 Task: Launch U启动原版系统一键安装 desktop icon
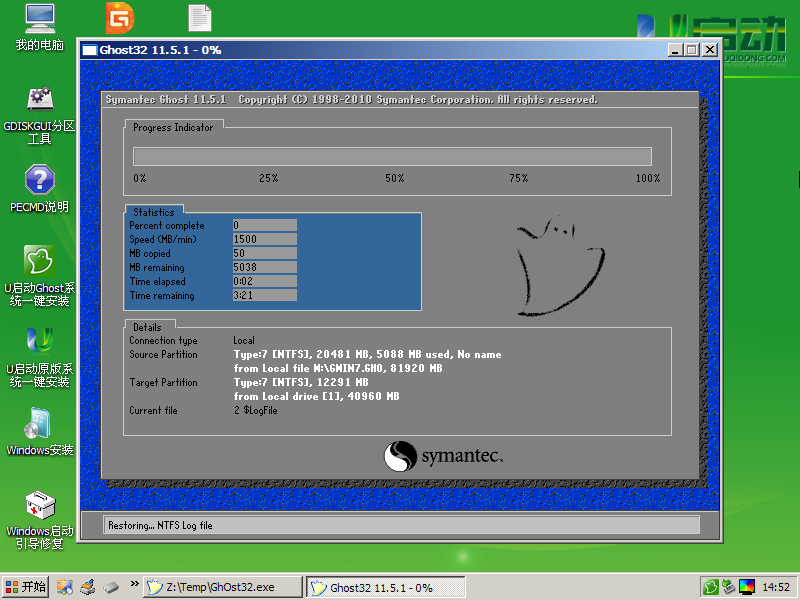point(40,357)
